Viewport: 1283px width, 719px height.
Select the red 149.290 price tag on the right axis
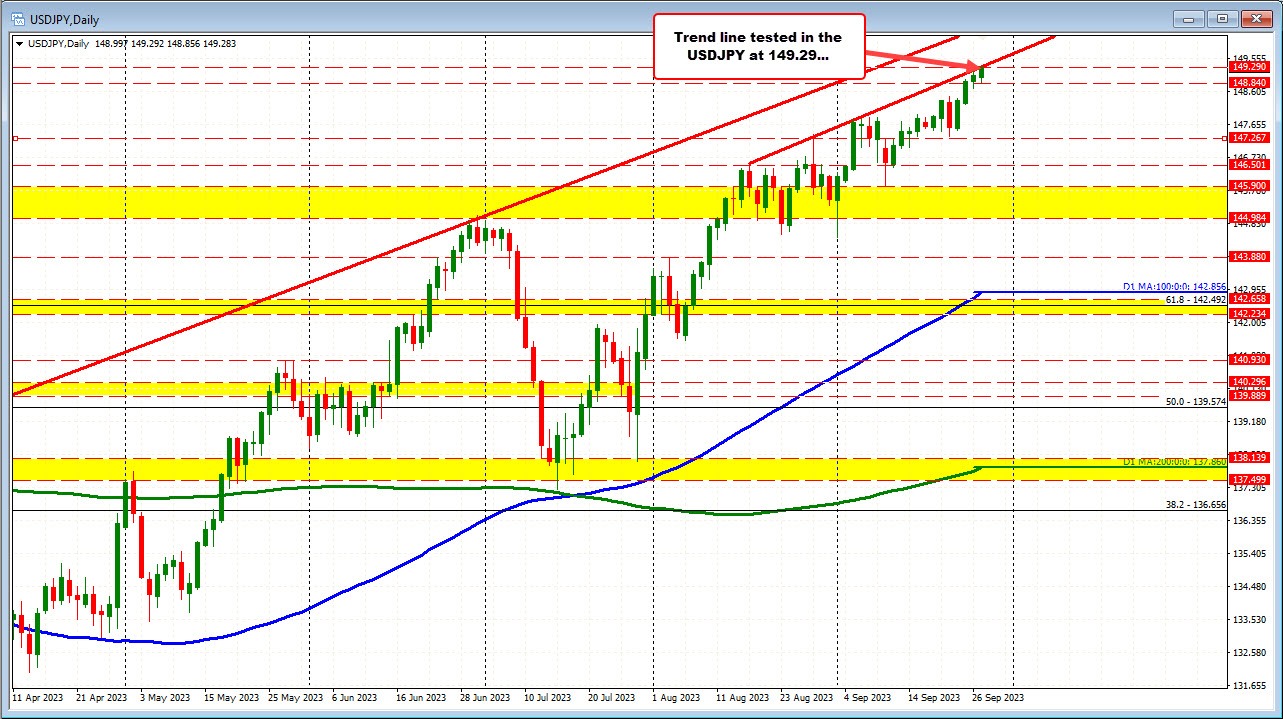click(x=1248, y=67)
